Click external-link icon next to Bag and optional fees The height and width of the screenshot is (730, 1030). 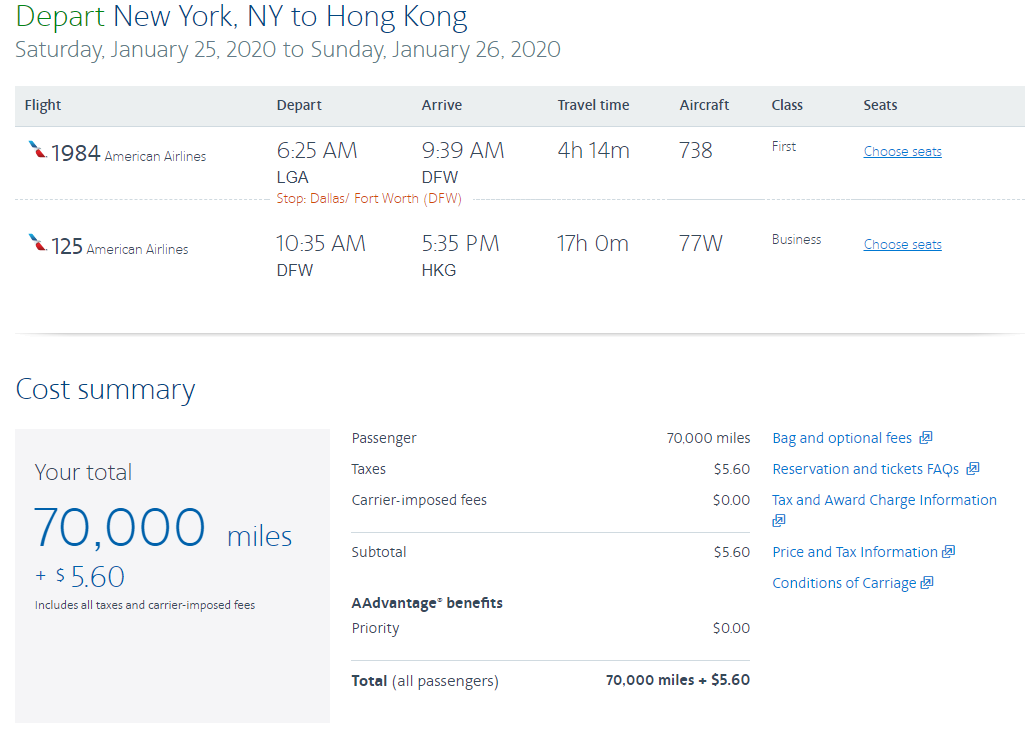tap(926, 438)
